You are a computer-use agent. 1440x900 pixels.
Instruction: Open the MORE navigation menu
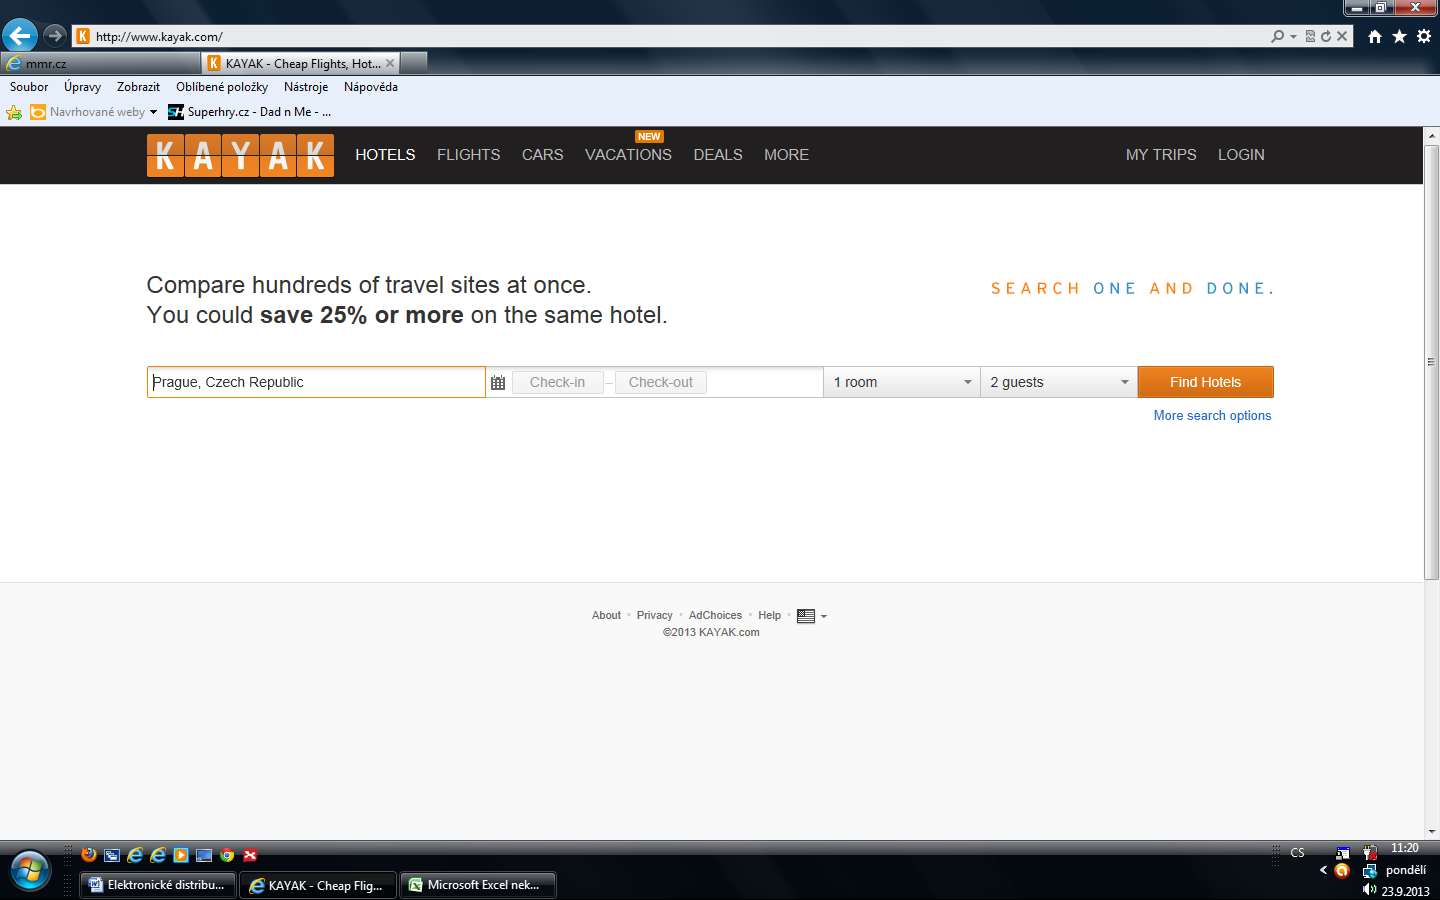point(786,155)
